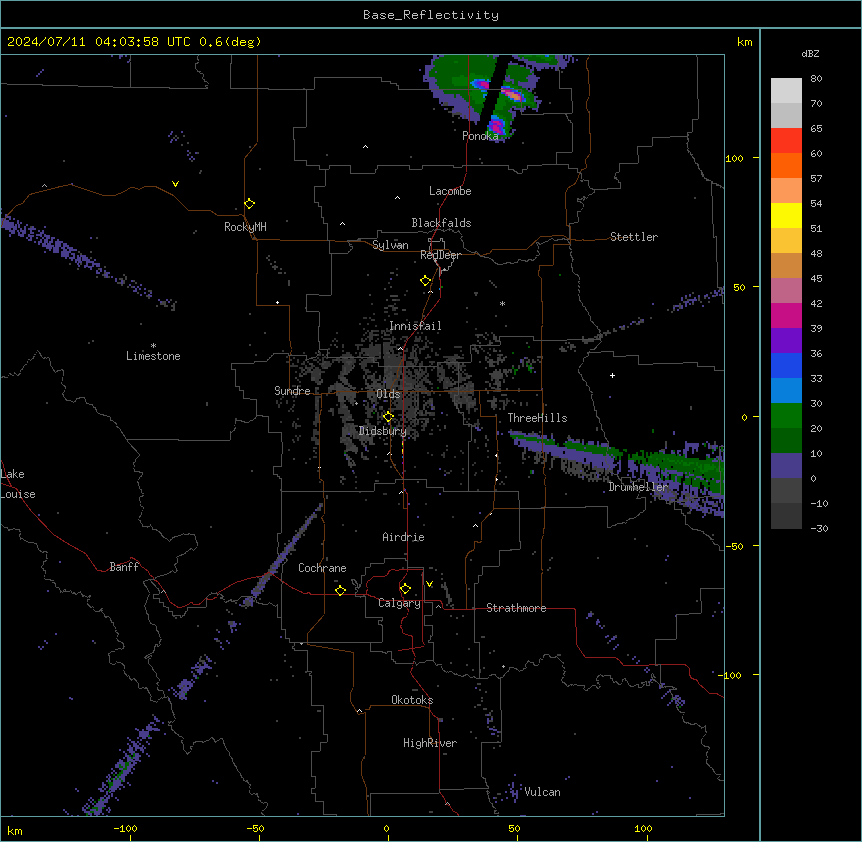Click the Olds town label
Screen dimensions: 862x842
tap(388, 394)
